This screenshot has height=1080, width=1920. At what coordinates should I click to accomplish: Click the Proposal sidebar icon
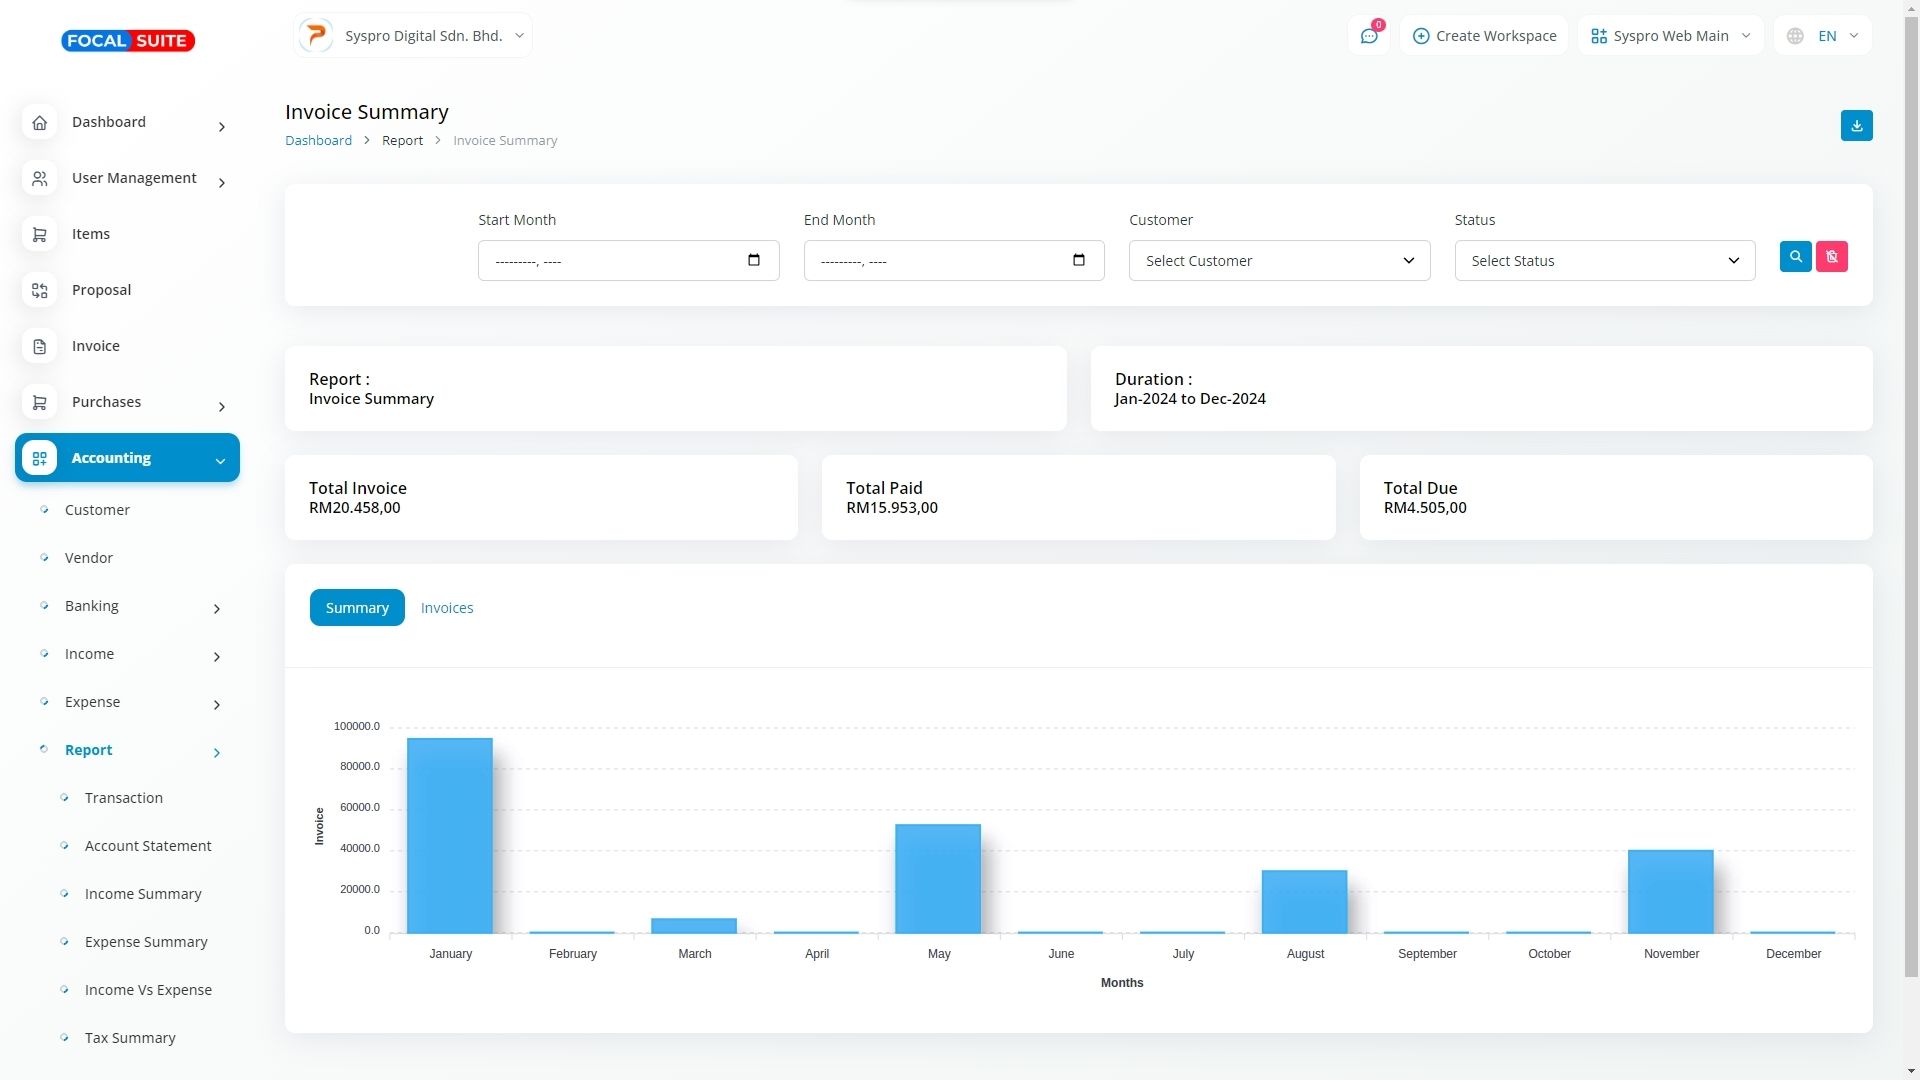(x=39, y=290)
